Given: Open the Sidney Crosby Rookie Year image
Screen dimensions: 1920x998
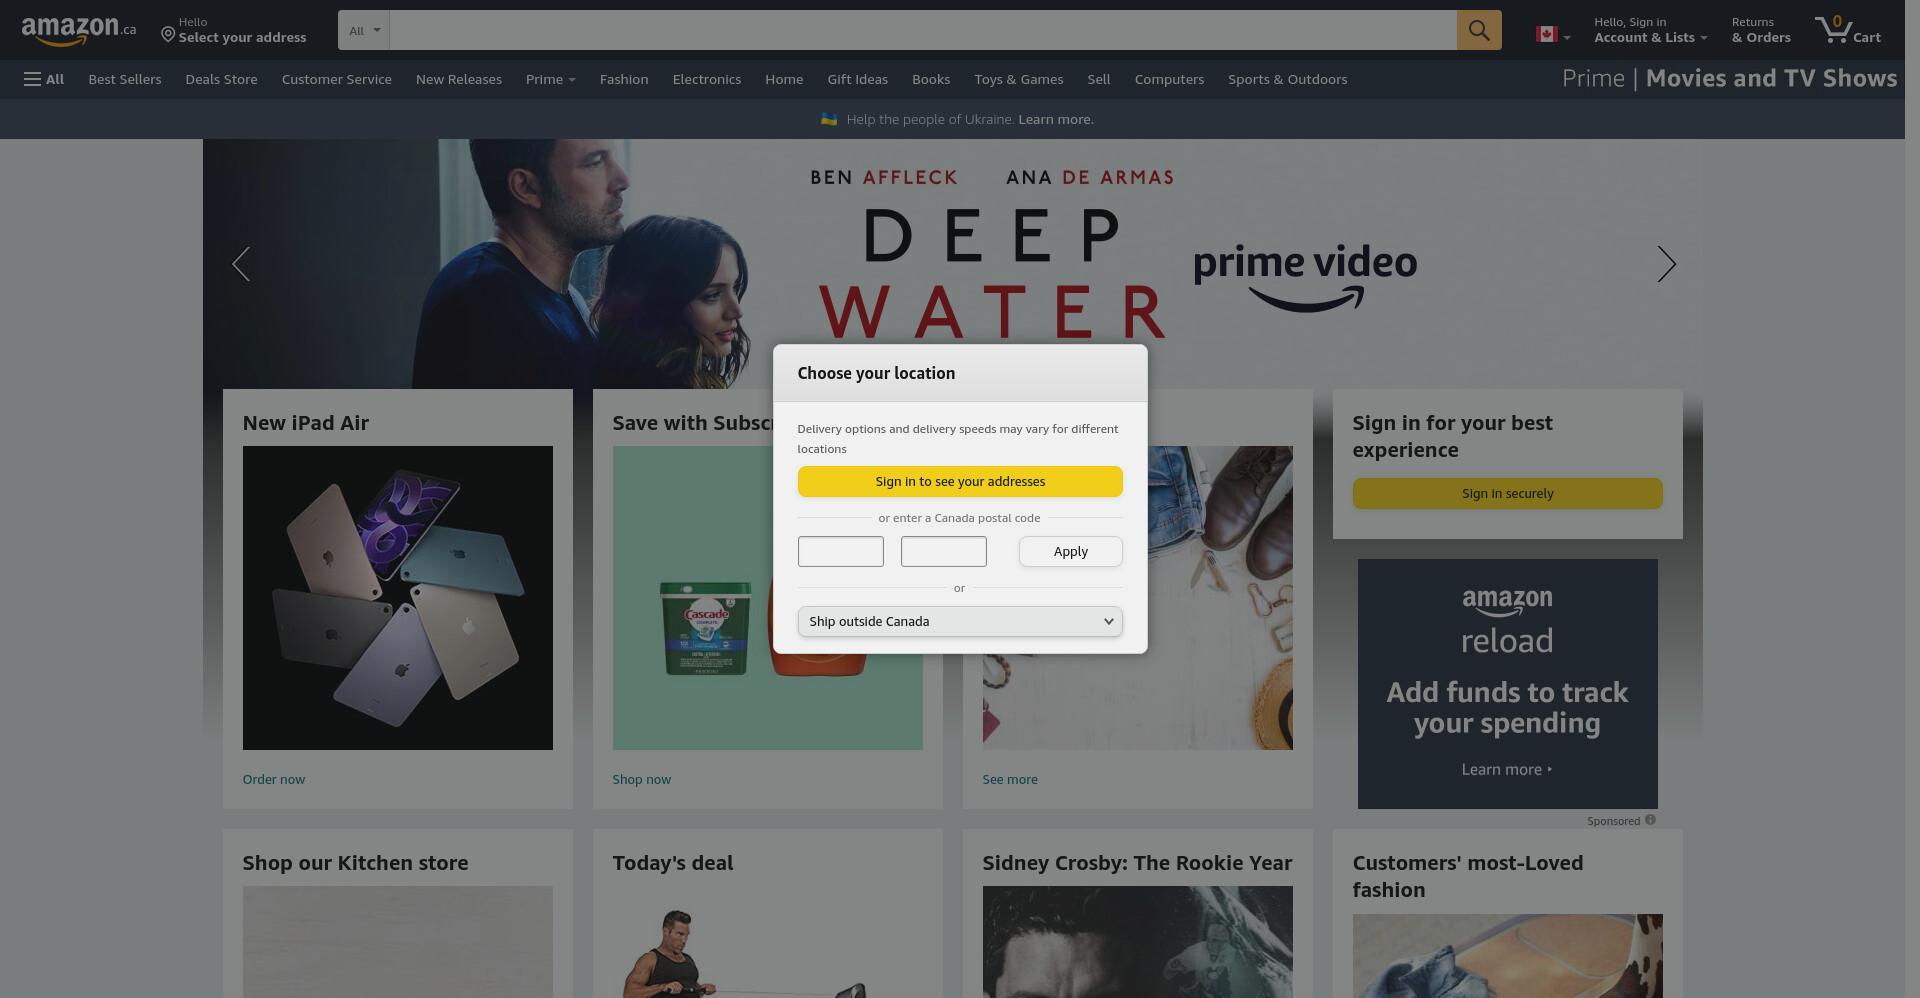Looking at the screenshot, I should click(x=1137, y=941).
